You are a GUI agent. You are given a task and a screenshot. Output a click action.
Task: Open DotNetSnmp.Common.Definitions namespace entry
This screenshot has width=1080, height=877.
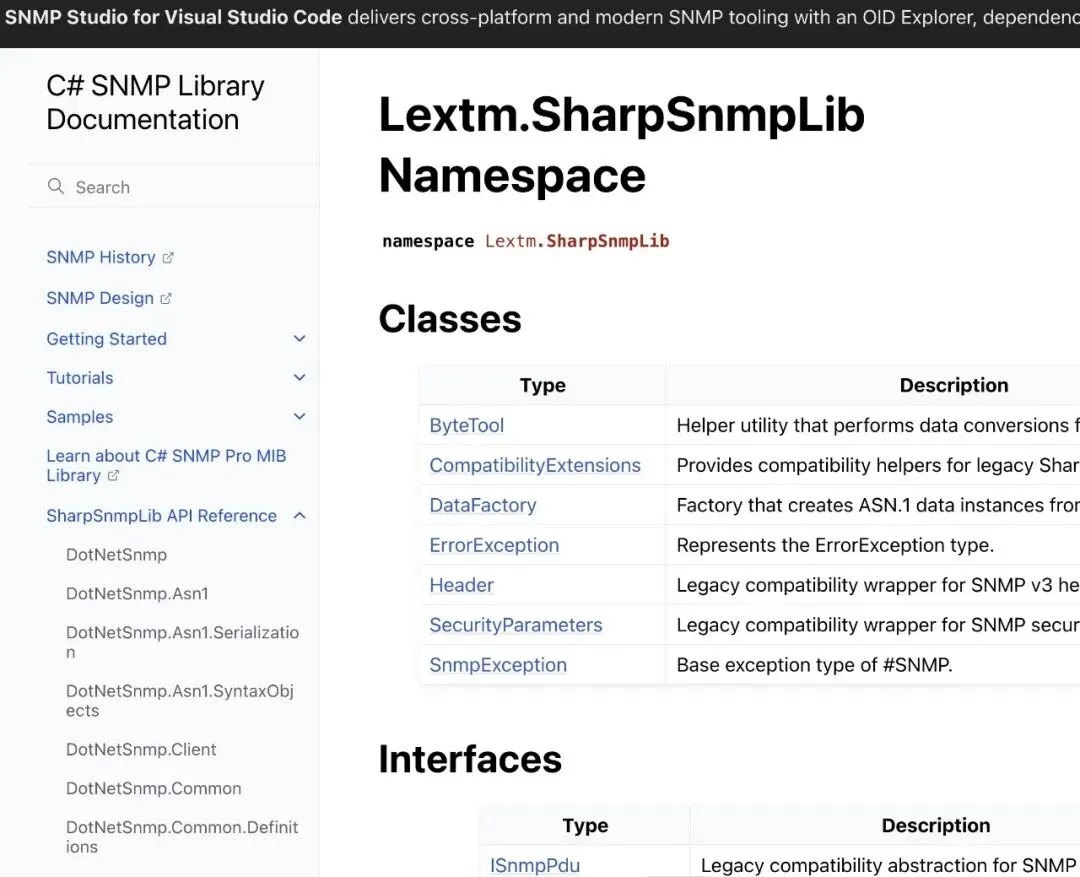pyautogui.click(x=182, y=836)
